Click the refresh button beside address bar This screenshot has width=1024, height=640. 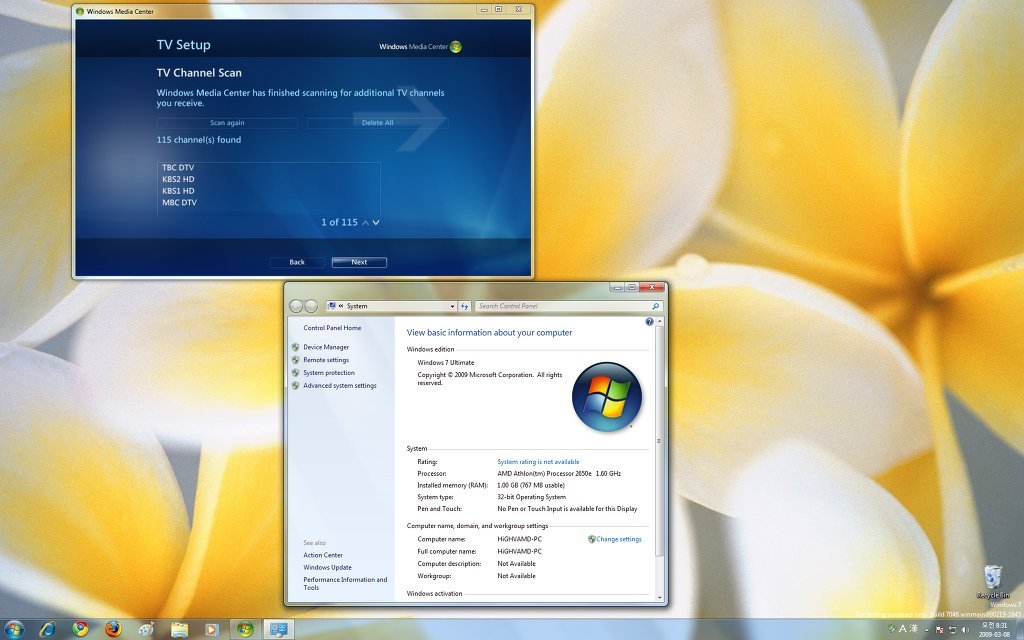tap(465, 306)
